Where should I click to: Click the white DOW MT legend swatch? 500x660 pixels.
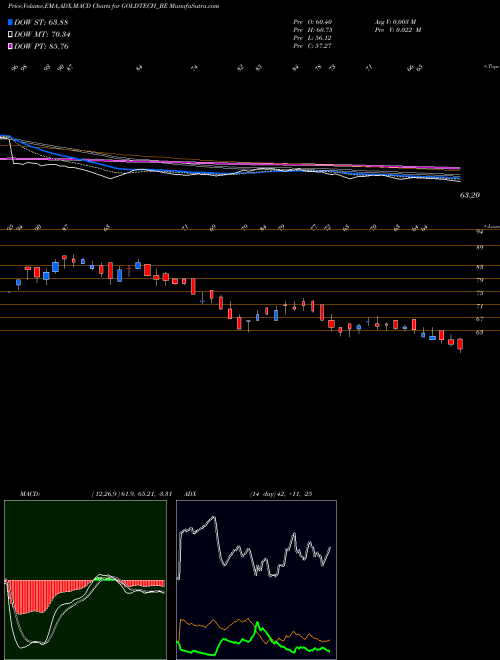click(x=10, y=35)
